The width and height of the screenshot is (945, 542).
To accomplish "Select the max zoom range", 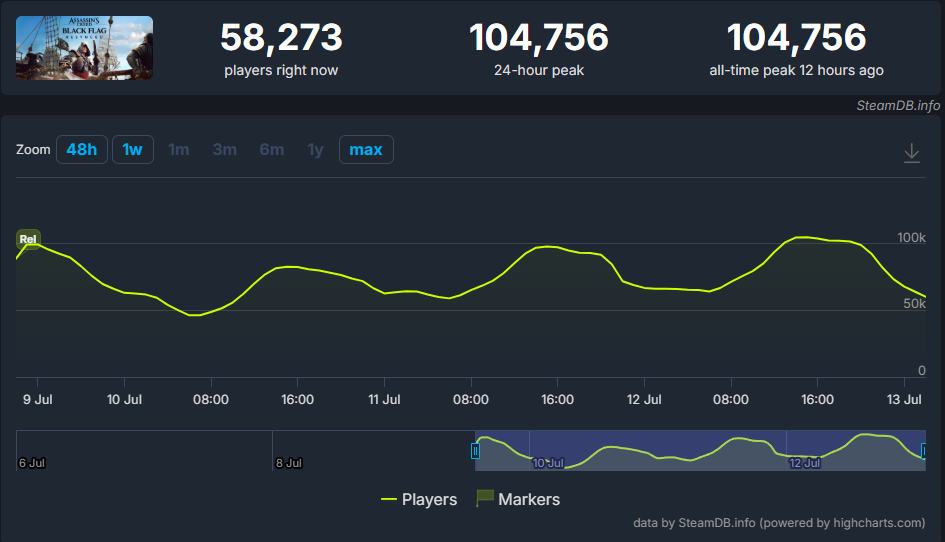I will click(x=366, y=150).
